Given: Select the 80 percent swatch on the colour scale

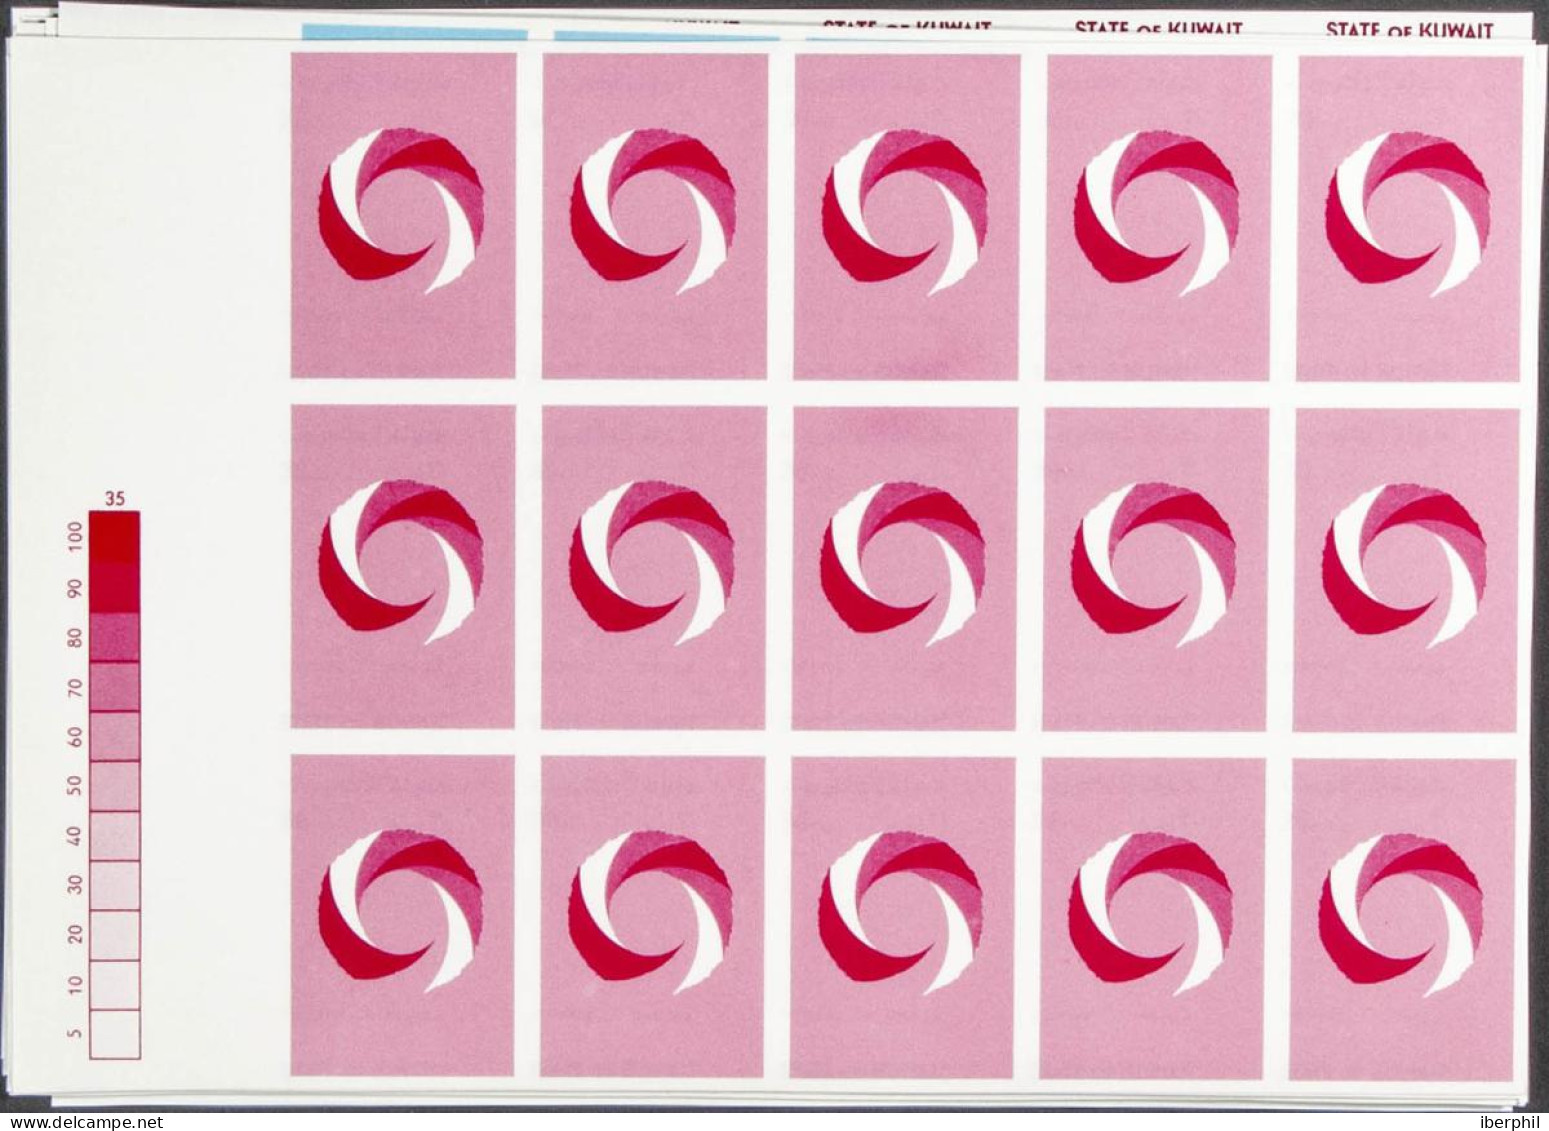Looking at the screenshot, I should (114, 637).
